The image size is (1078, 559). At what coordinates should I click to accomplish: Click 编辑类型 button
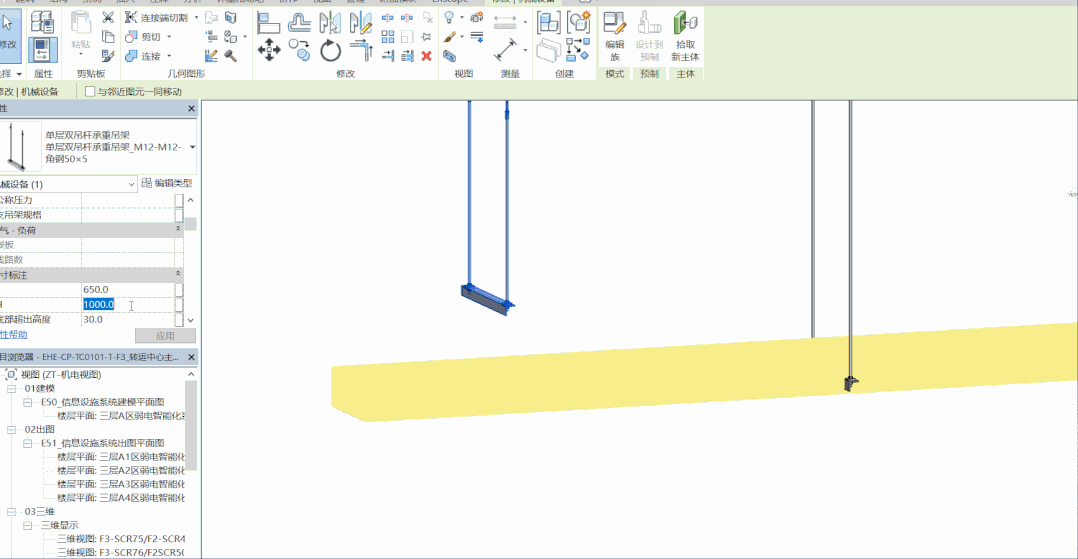coord(166,183)
